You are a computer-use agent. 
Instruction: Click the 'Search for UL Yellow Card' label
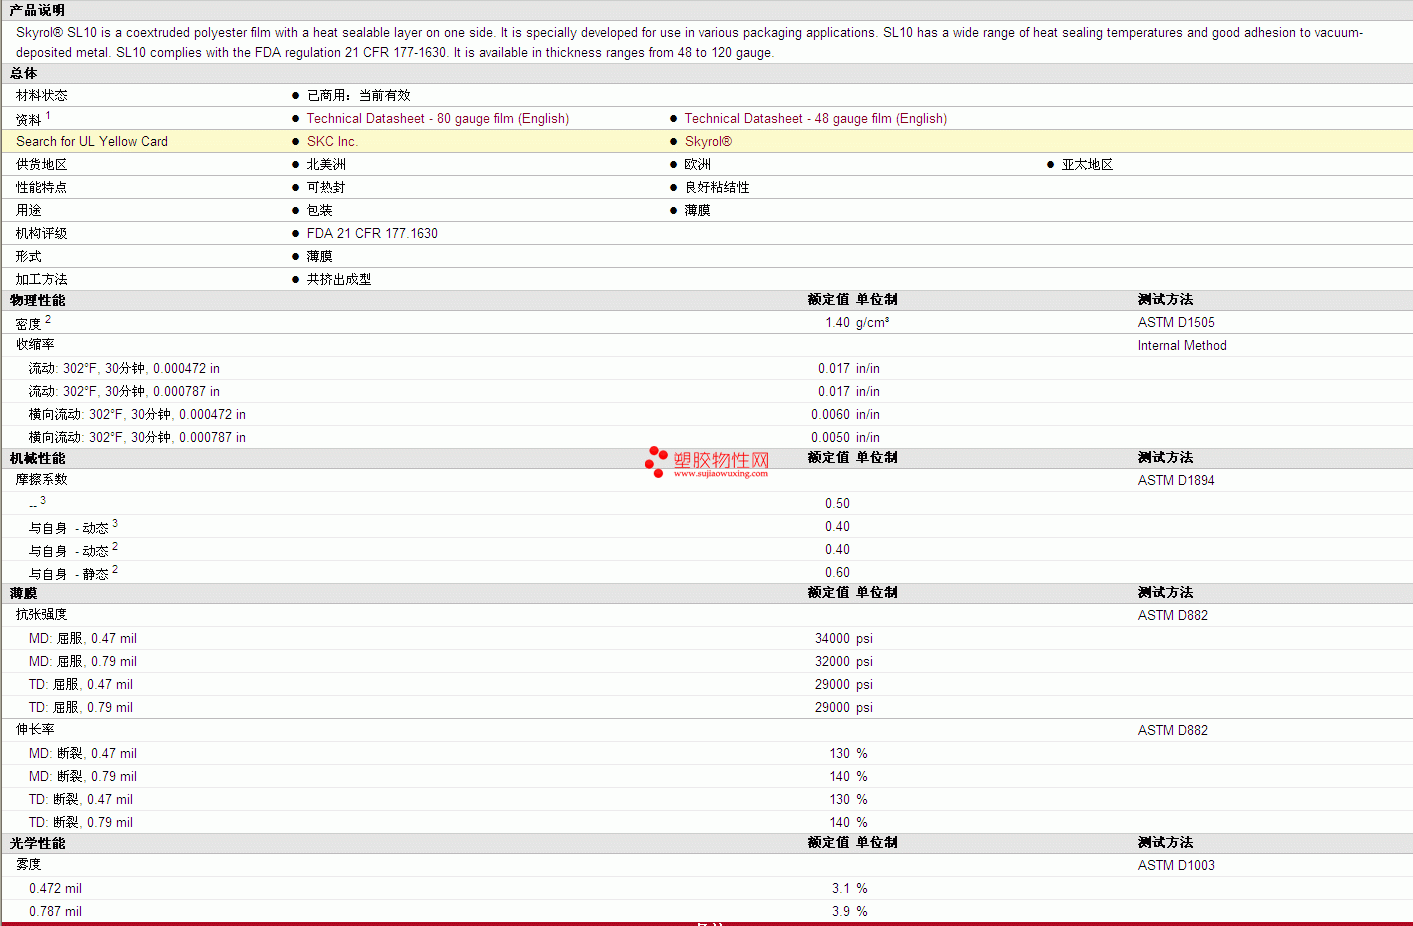[92, 141]
